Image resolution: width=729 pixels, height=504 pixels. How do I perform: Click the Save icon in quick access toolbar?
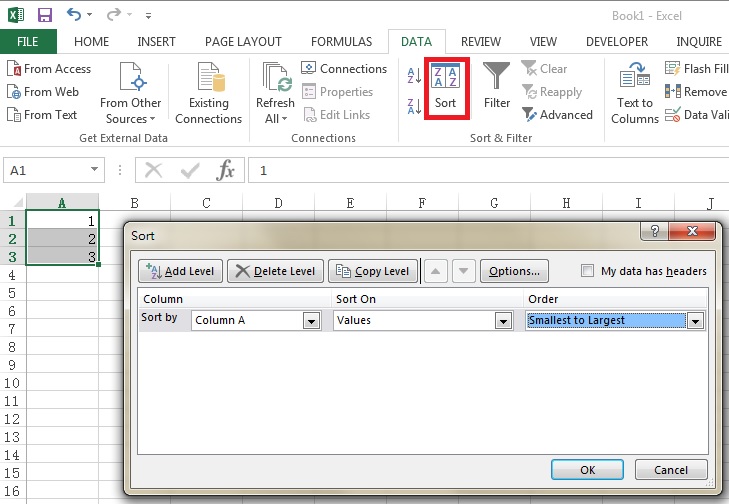[x=45, y=15]
